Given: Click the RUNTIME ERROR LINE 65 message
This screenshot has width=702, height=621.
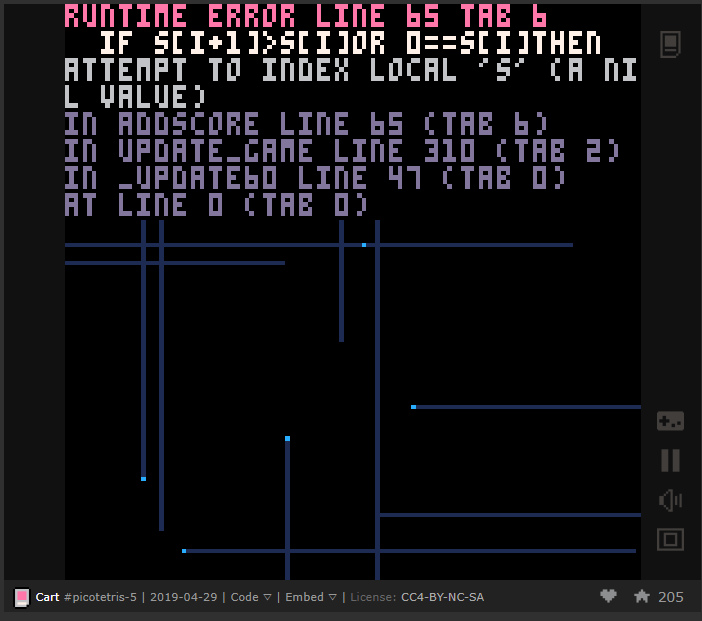Looking at the screenshot, I should 305,16.
